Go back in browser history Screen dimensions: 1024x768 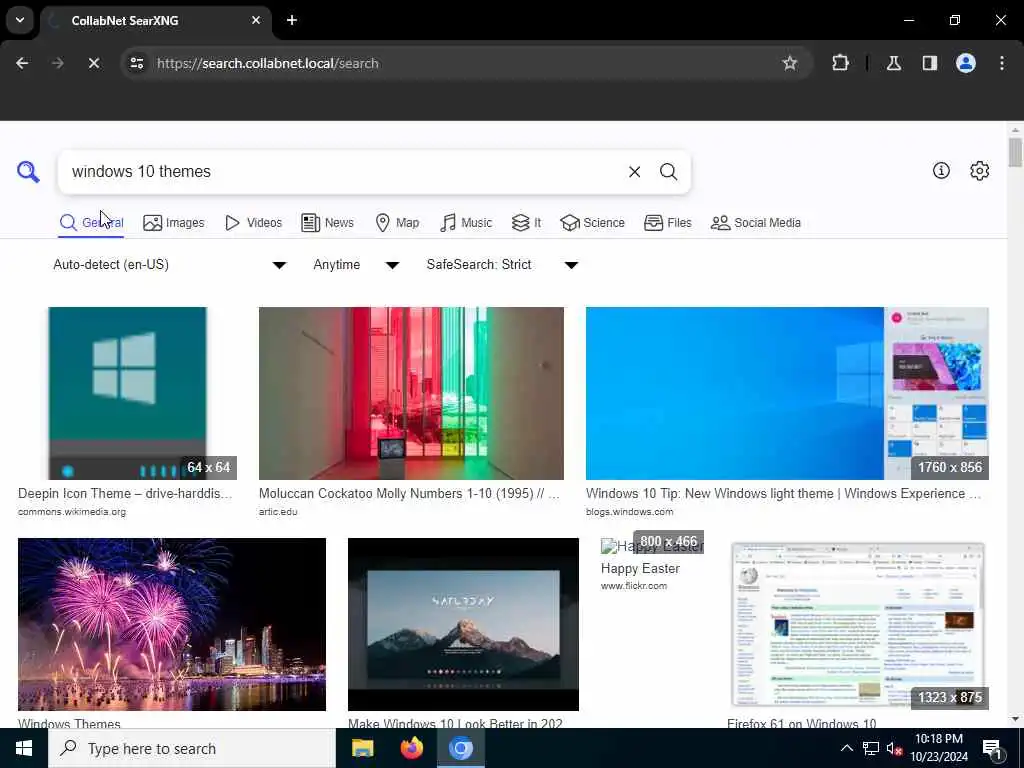click(22, 63)
